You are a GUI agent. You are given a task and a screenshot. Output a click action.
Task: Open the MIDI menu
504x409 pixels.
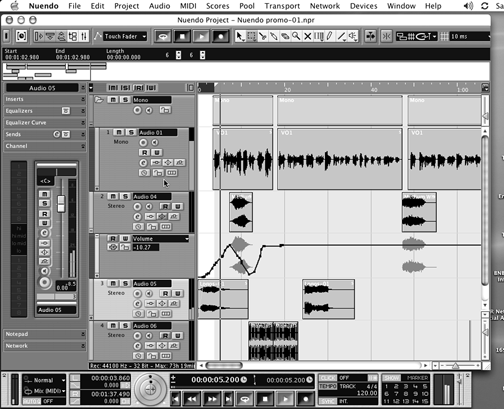coord(188,6)
